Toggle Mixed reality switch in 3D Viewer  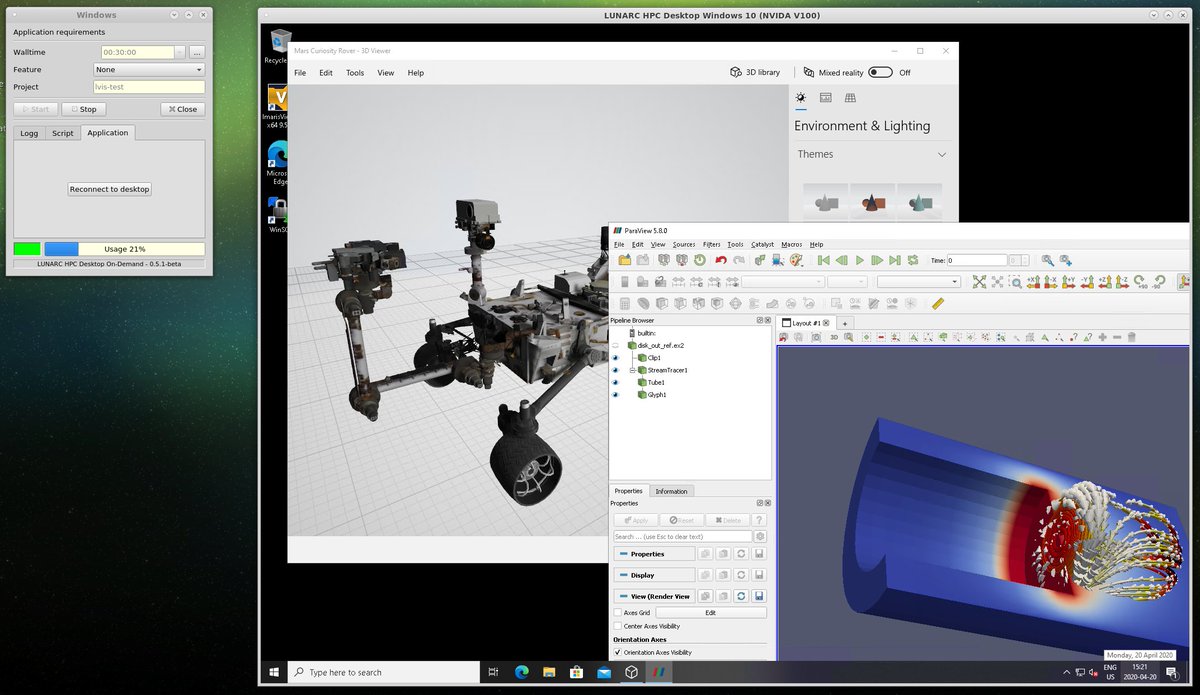click(880, 72)
